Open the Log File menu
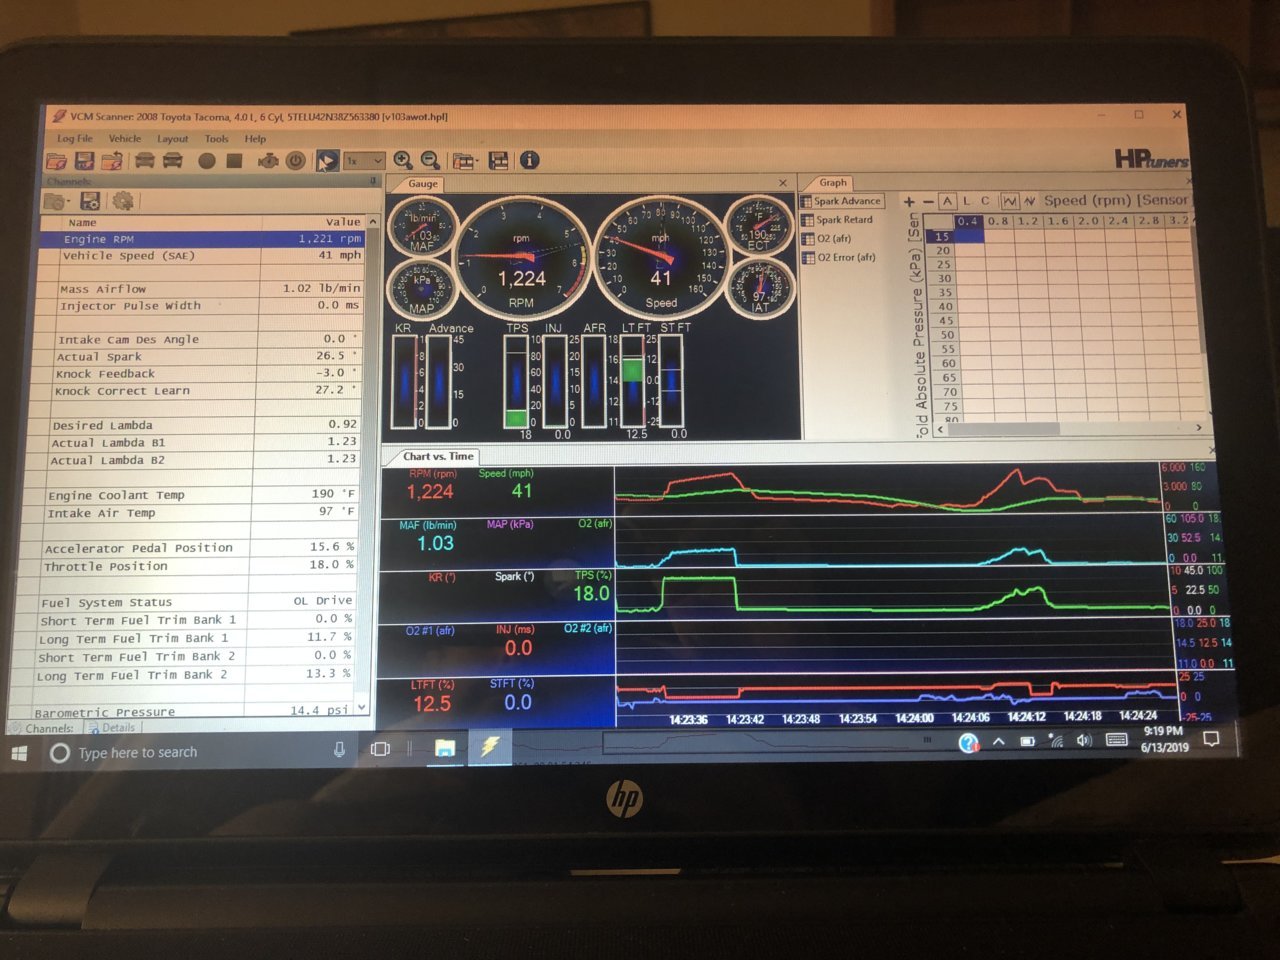The height and width of the screenshot is (960, 1280). (x=74, y=139)
